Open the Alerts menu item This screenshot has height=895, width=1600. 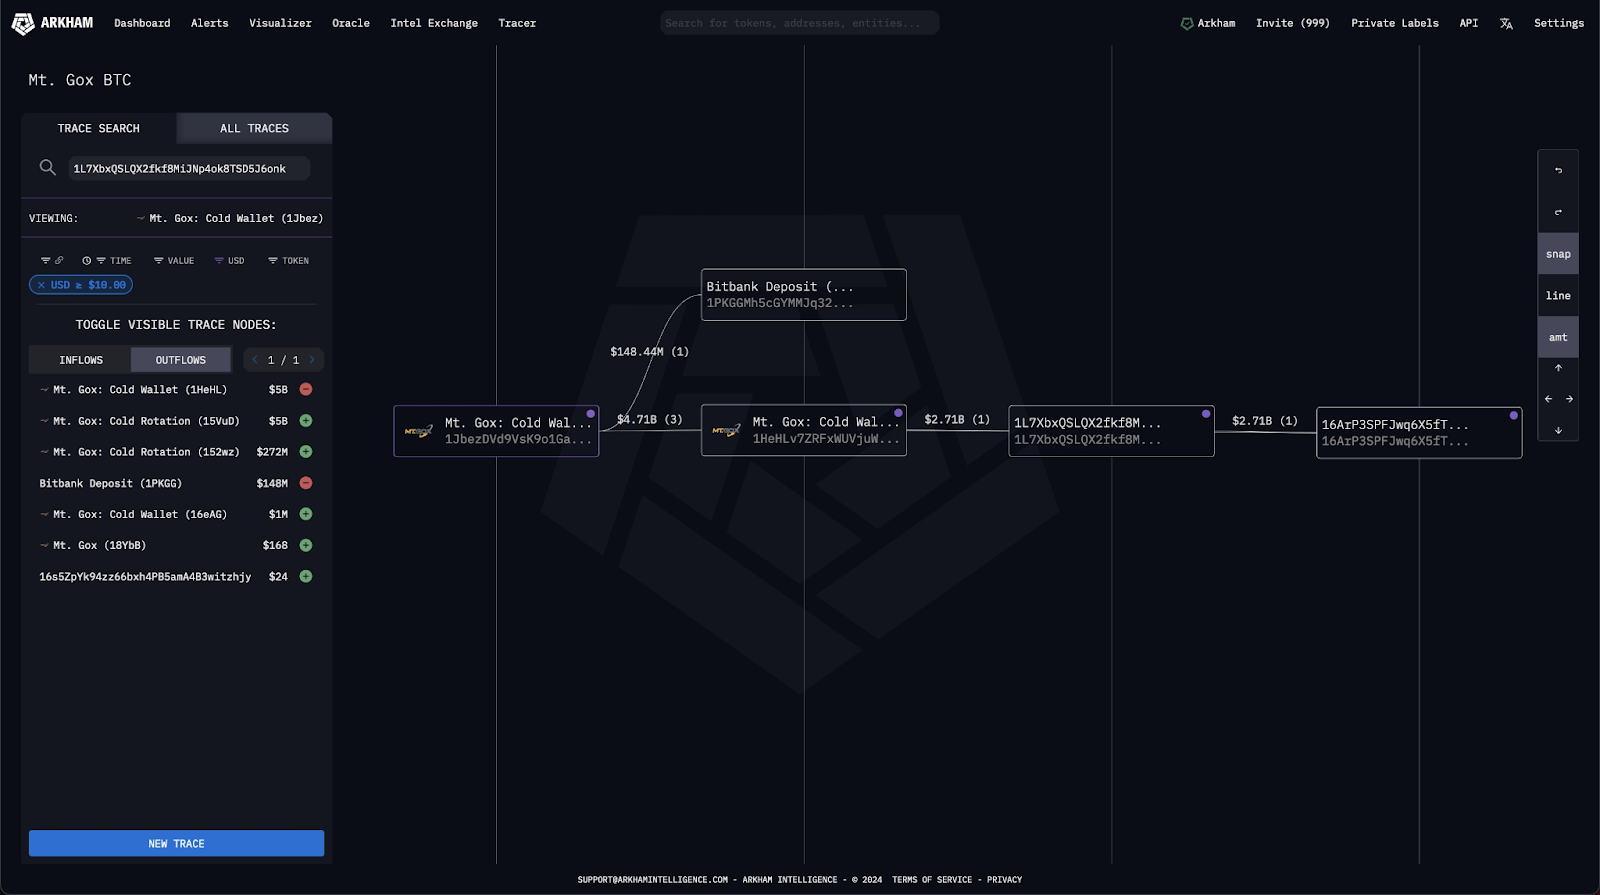tap(209, 23)
